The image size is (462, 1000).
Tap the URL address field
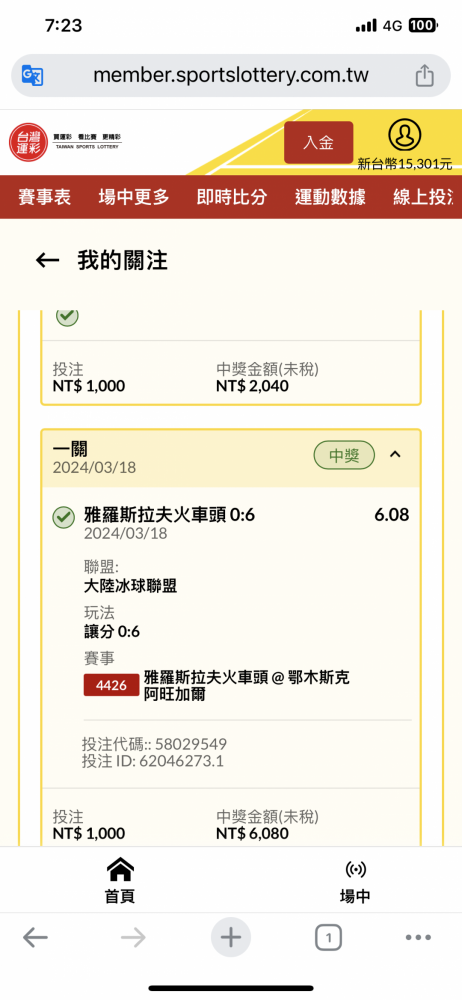pos(231,75)
